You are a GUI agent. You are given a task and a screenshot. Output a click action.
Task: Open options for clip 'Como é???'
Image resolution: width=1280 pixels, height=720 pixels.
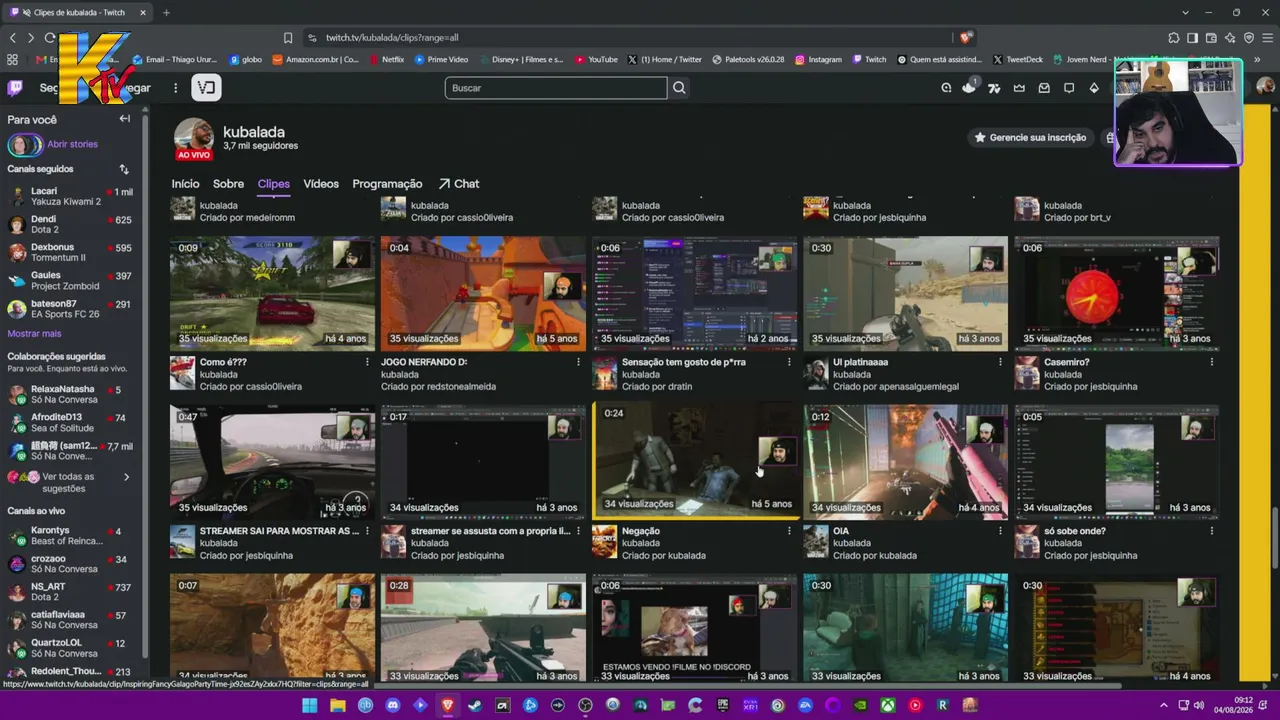[x=367, y=362]
